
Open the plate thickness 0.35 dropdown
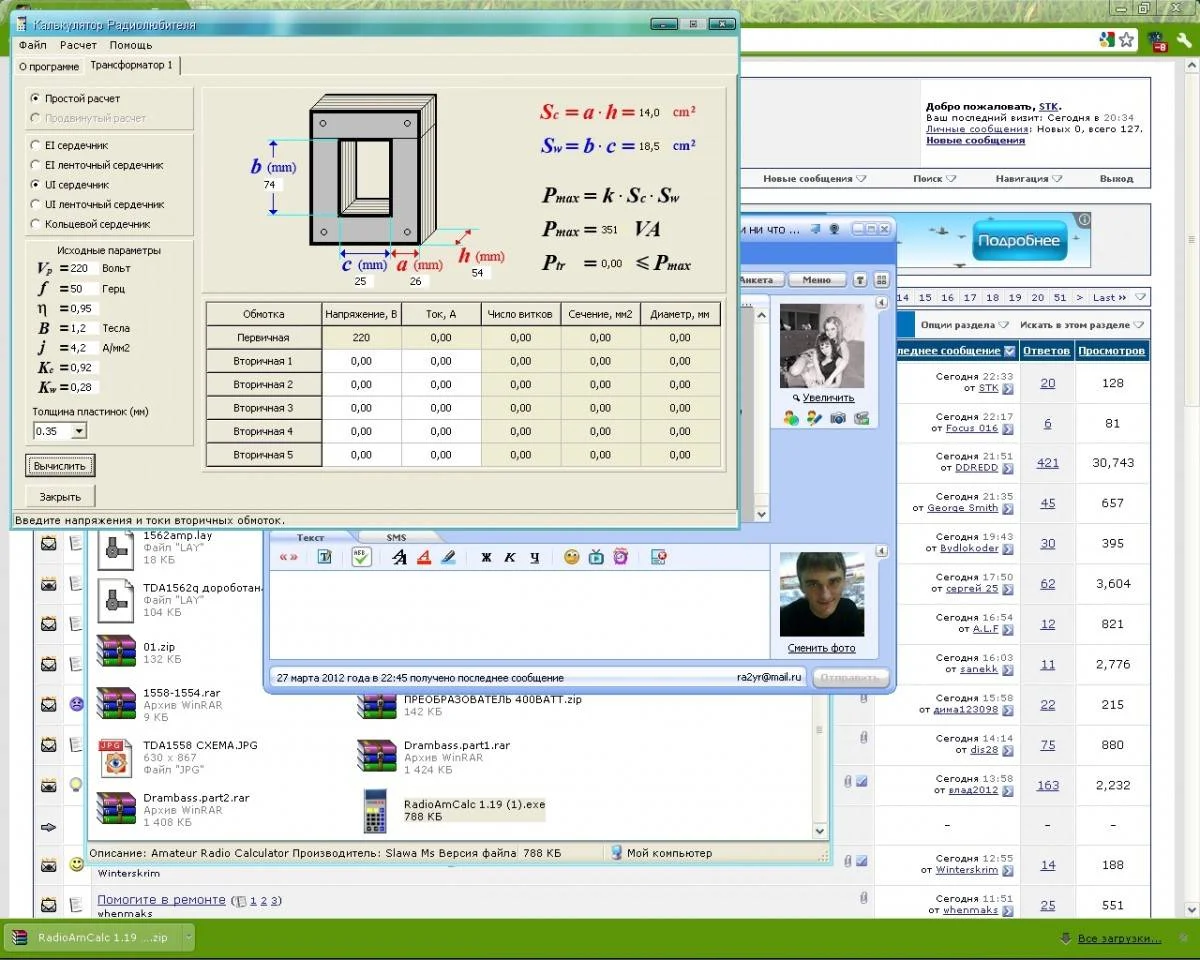coord(80,431)
